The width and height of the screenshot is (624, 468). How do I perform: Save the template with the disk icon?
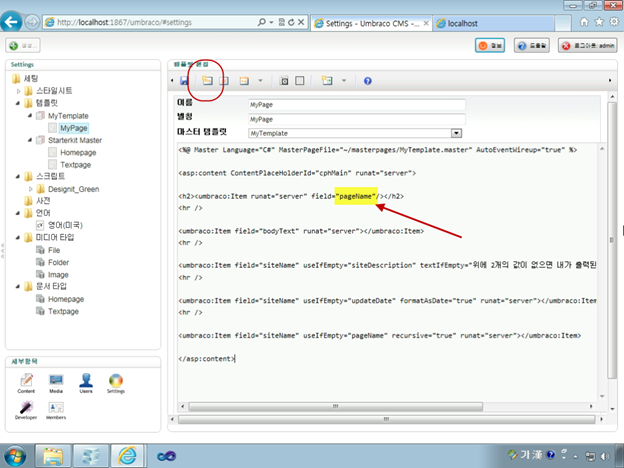pyautogui.click(x=184, y=81)
